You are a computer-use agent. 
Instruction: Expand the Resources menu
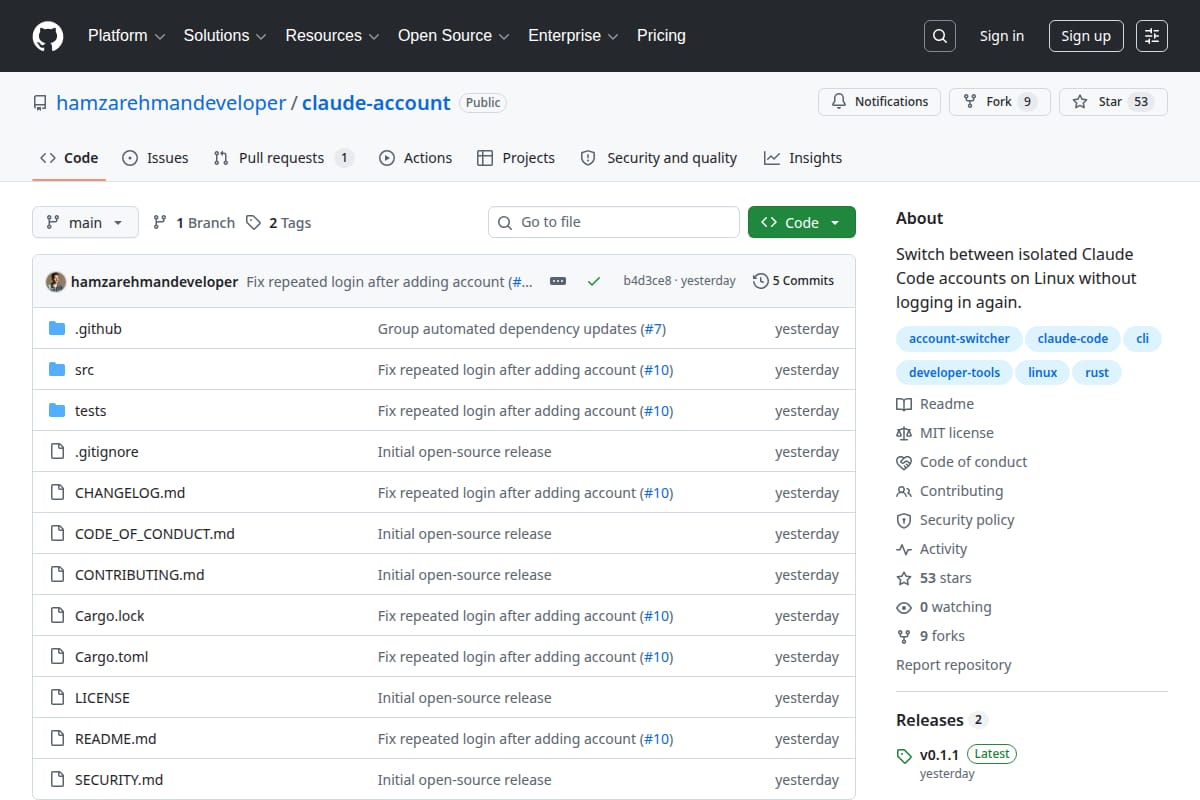tap(332, 35)
